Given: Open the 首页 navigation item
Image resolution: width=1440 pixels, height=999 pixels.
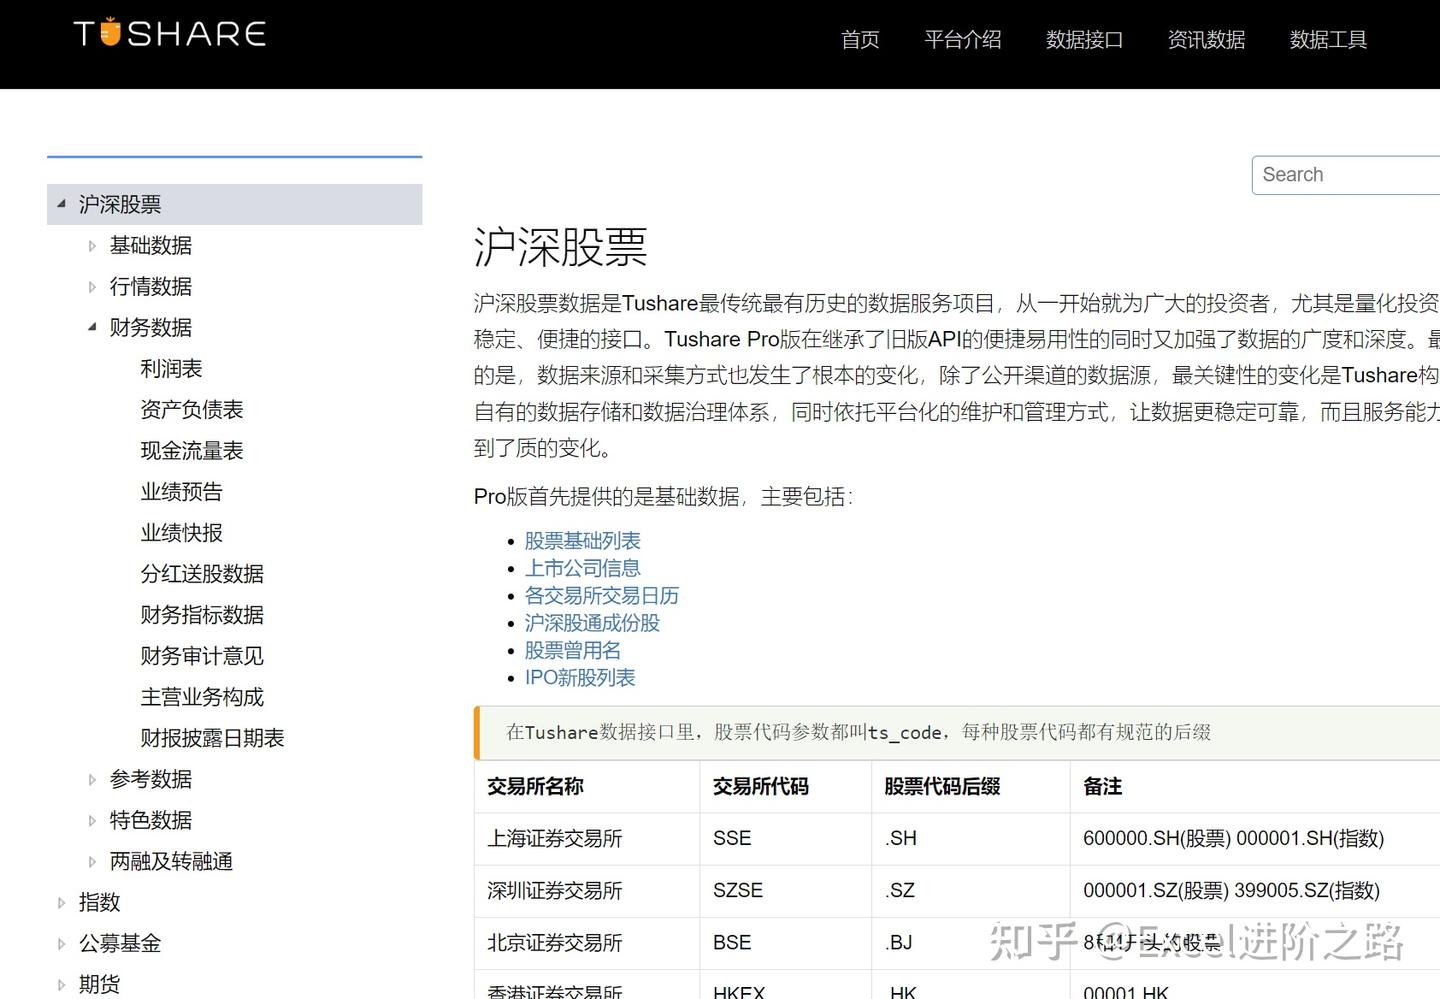Looking at the screenshot, I should 859,40.
